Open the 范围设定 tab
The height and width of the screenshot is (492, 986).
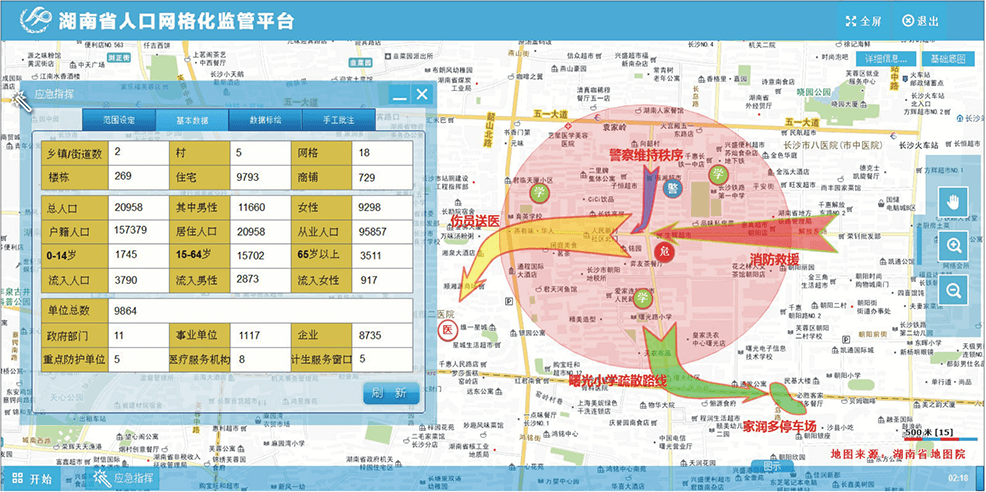click(x=119, y=120)
